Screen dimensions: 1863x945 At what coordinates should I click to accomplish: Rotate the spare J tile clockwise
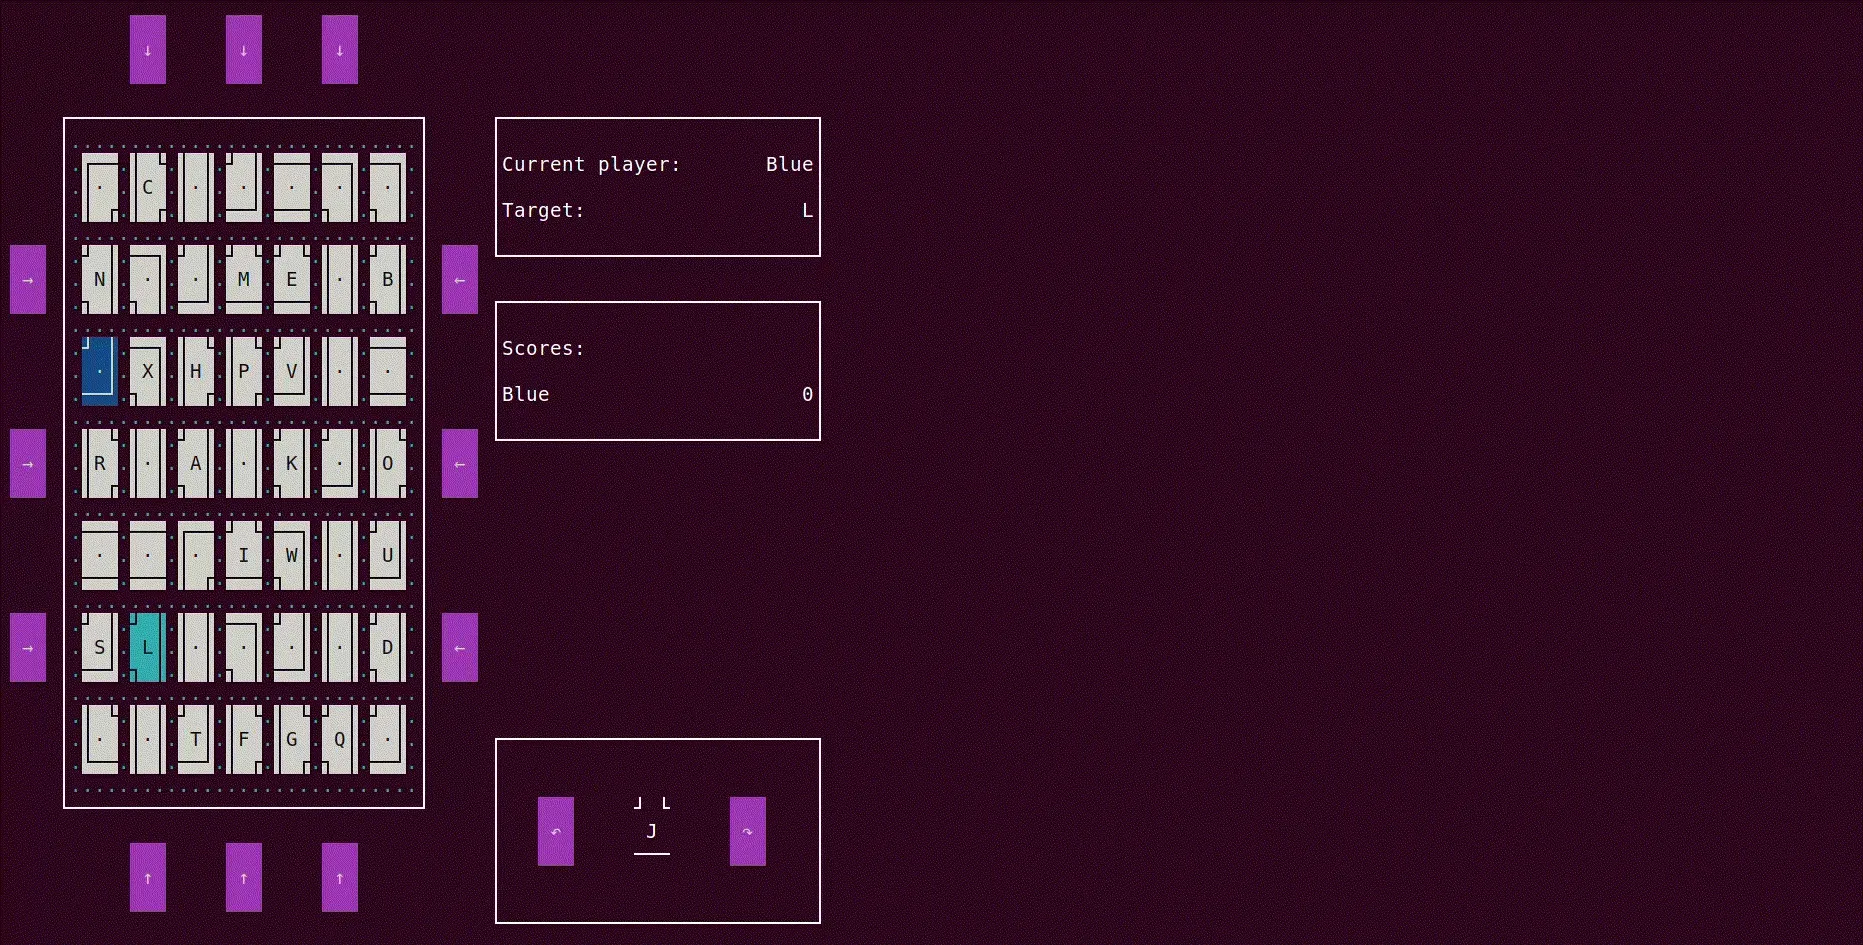[x=748, y=831]
